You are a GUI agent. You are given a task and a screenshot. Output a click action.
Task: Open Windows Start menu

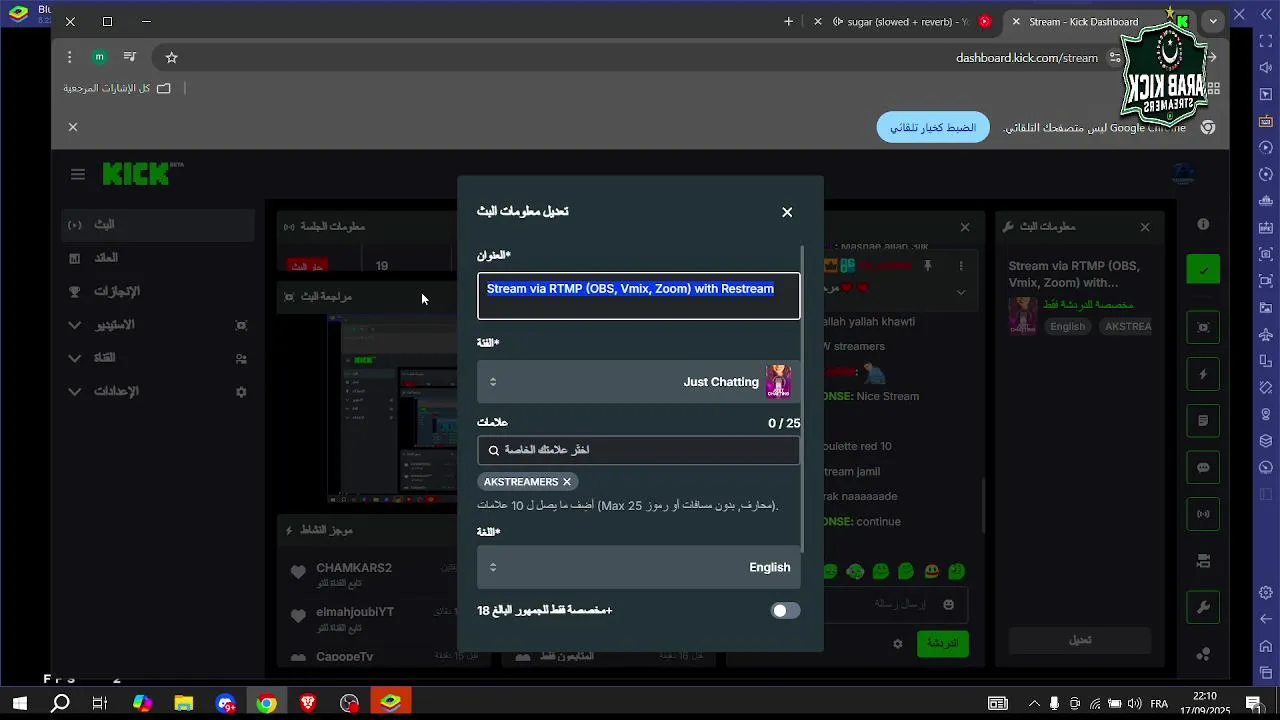tap(19, 703)
